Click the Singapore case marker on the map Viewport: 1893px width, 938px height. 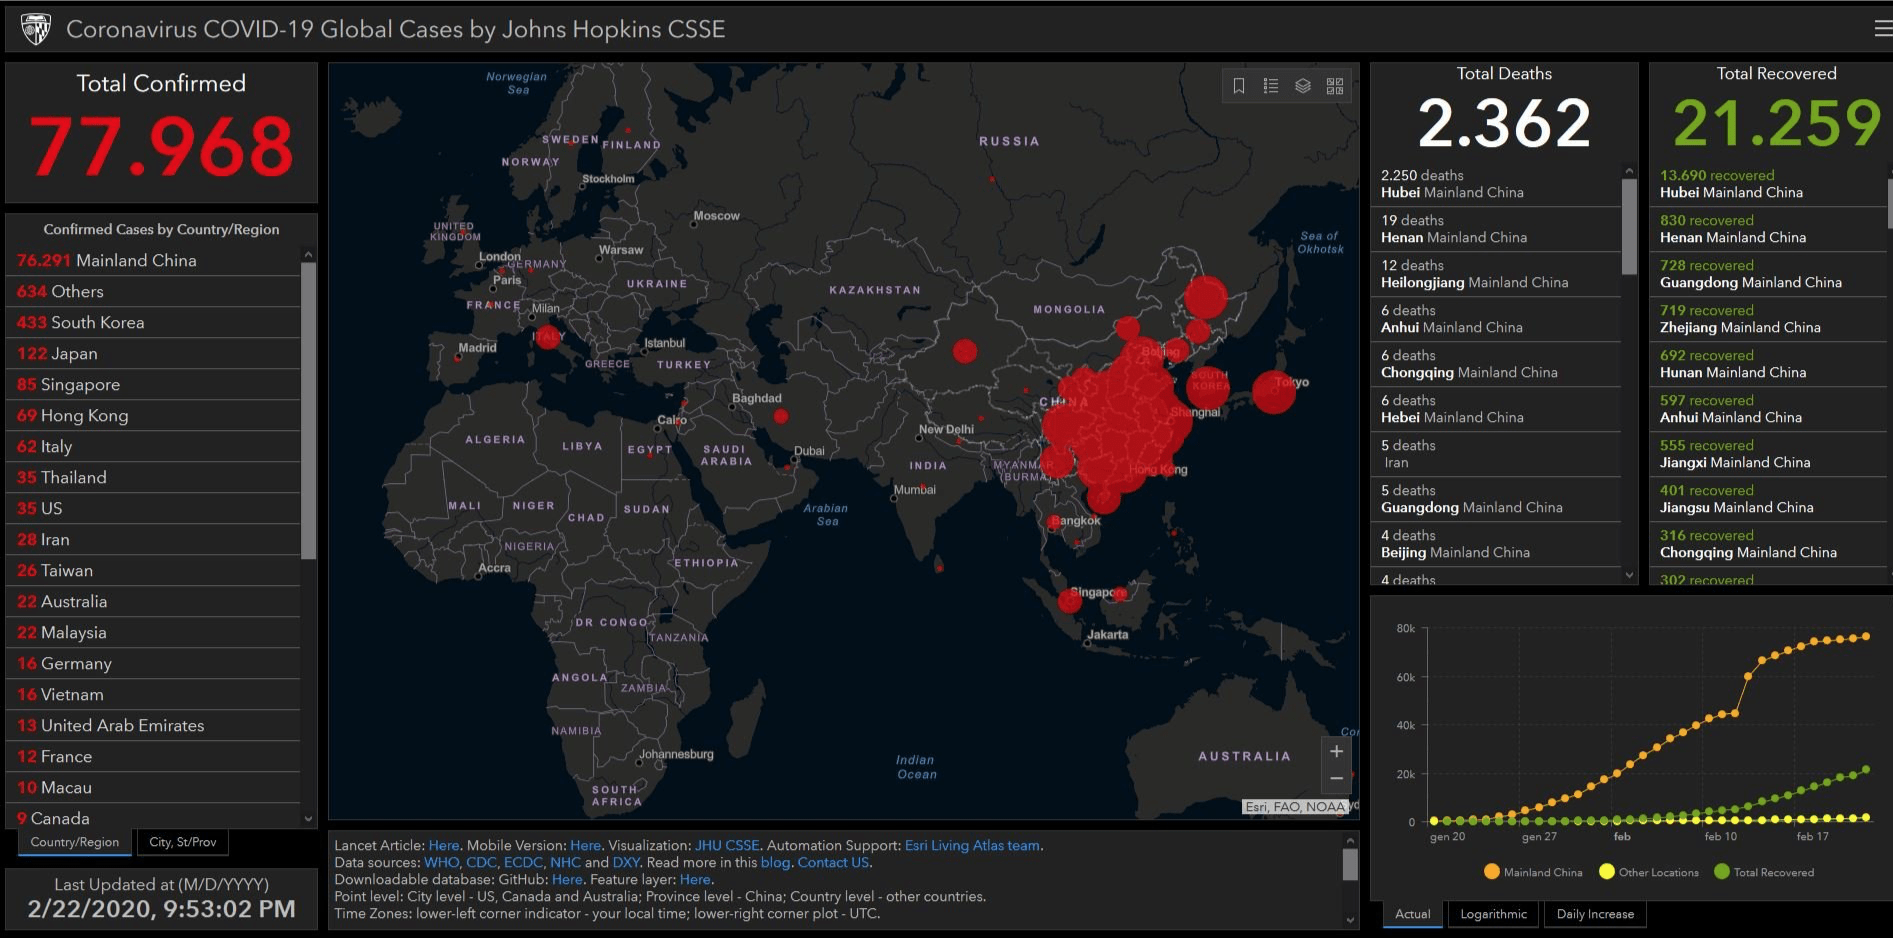(x=1070, y=600)
